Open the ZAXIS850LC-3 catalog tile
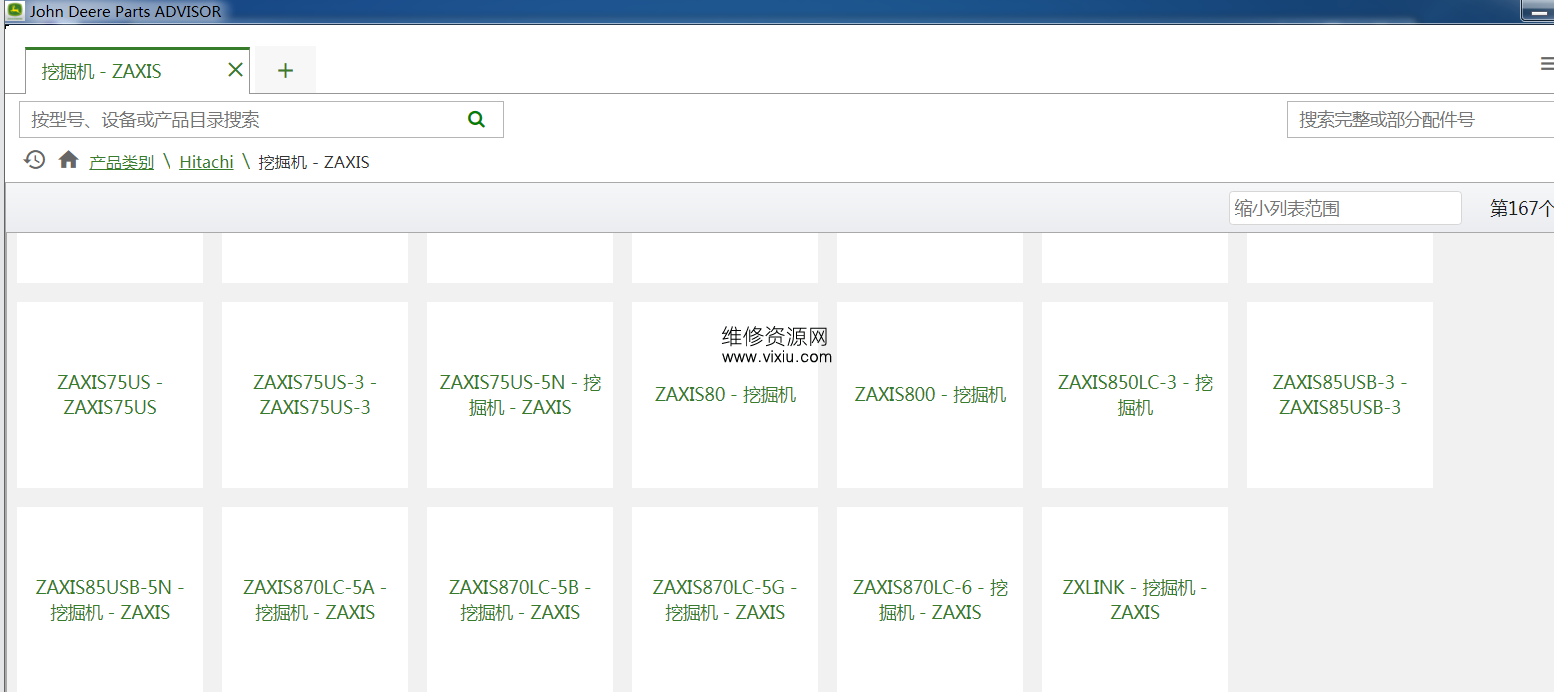Screen dimensions: 1554x692 pyautogui.click(x=1135, y=395)
